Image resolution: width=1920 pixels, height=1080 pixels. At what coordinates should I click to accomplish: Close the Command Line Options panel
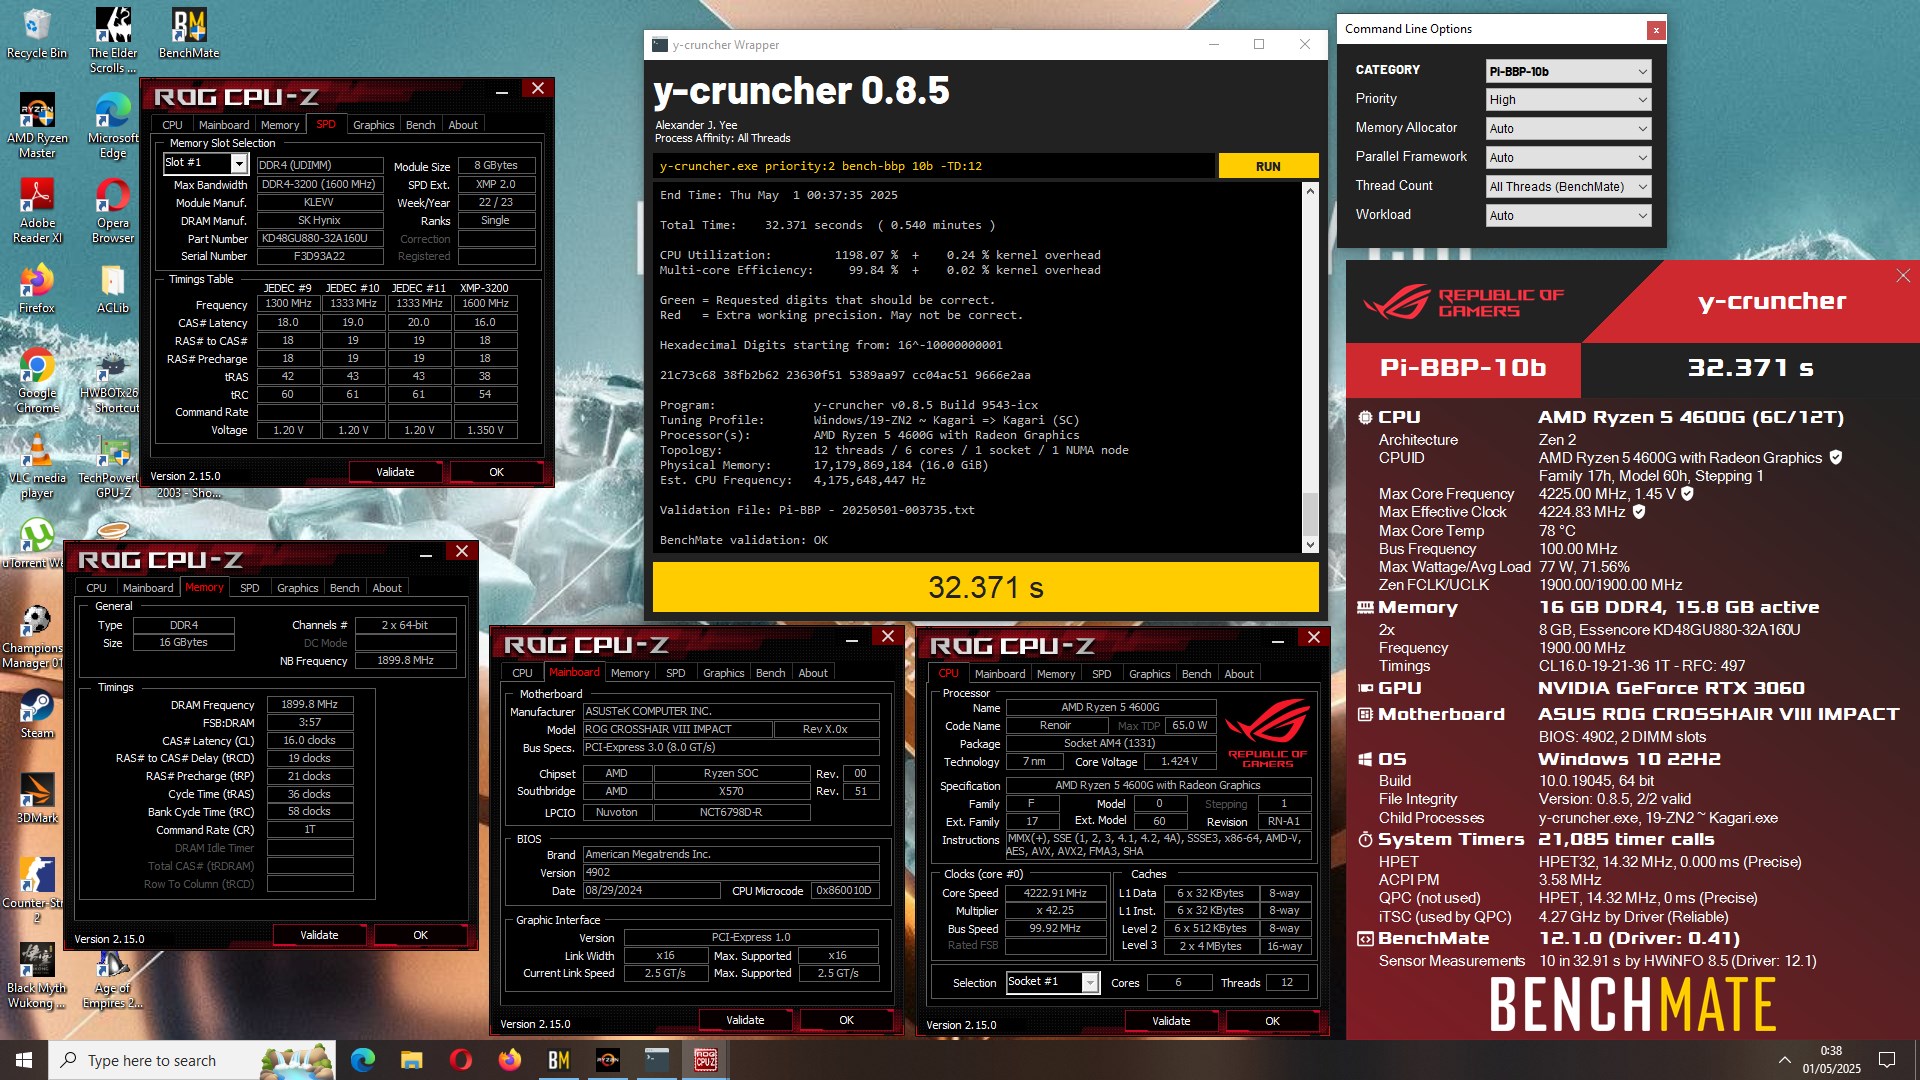coord(1655,30)
